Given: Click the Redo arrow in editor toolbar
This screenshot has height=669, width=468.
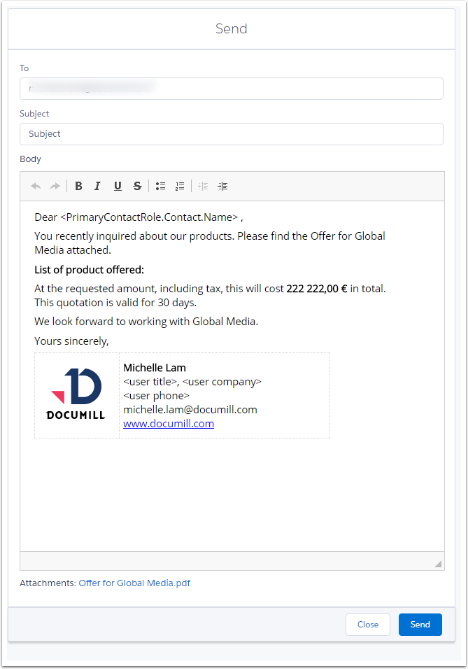Looking at the screenshot, I should (55, 186).
